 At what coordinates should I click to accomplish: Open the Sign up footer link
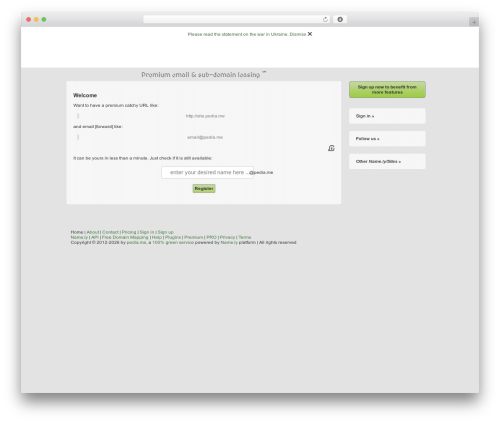166,232
